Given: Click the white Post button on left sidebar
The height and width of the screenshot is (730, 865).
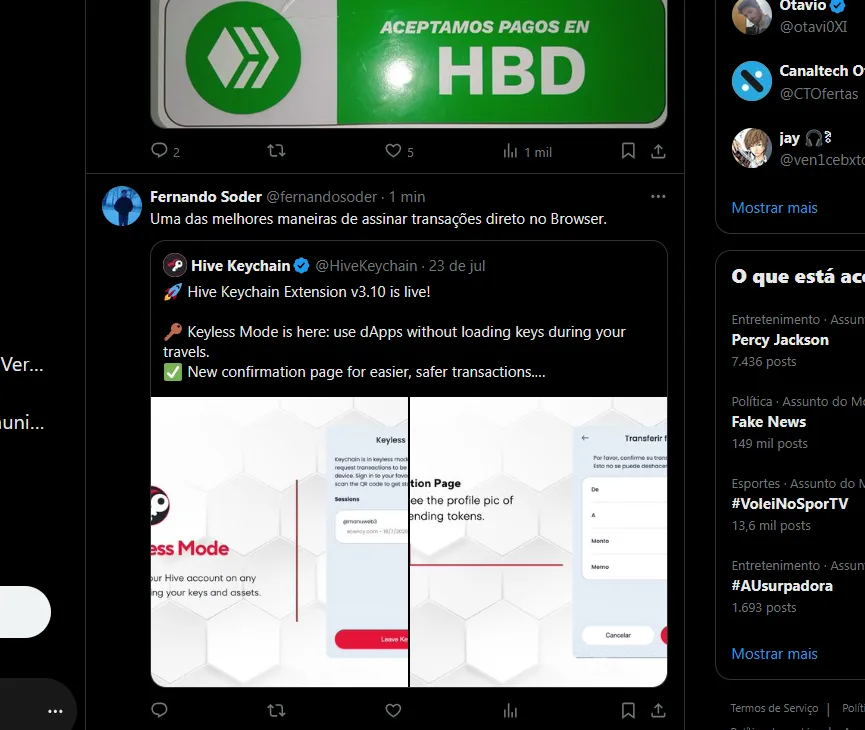Looking at the screenshot, I should coord(24,612).
